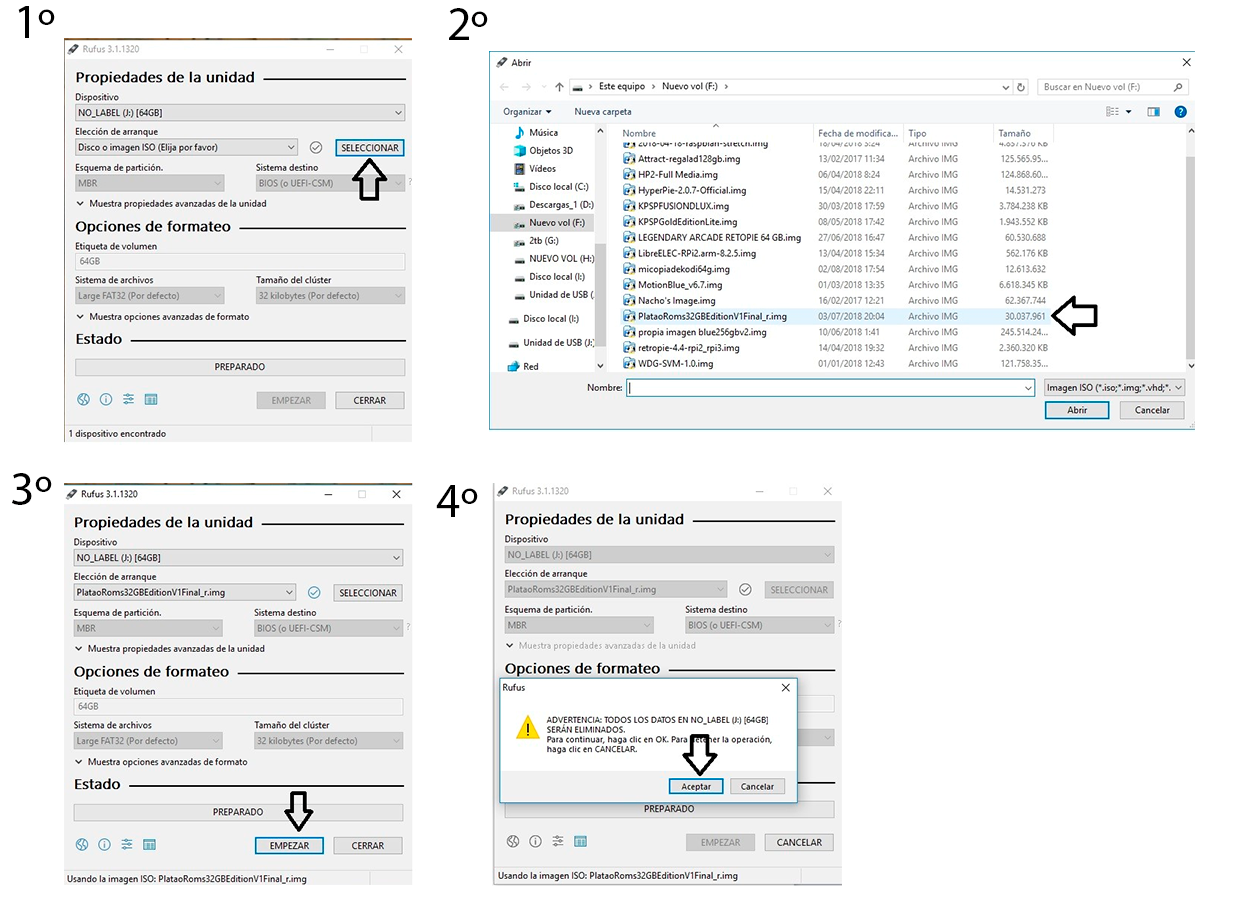The width and height of the screenshot is (1236, 923).
Task: Sort files by Fecha de modificación column
Action: pos(858,133)
